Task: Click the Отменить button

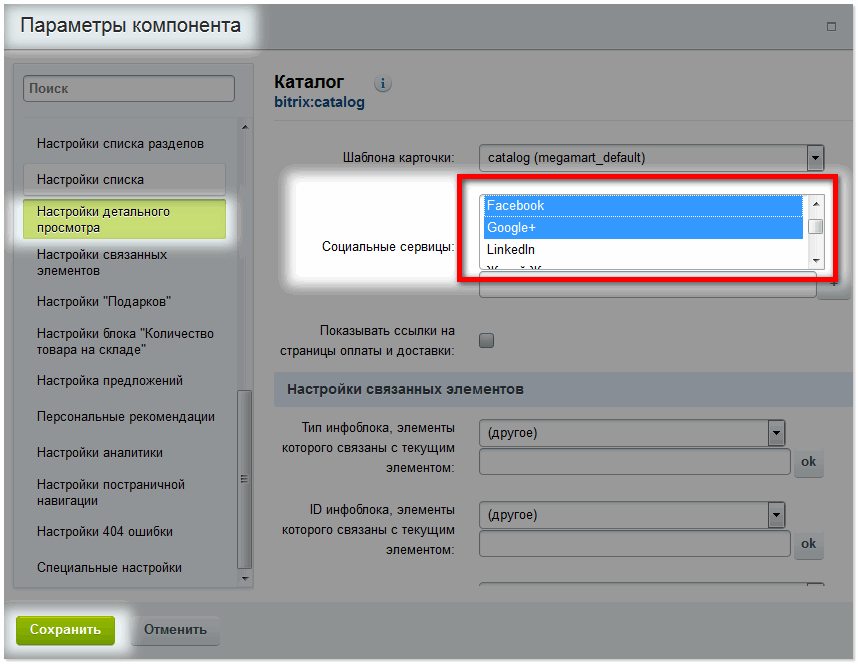Action: click(175, 630)
